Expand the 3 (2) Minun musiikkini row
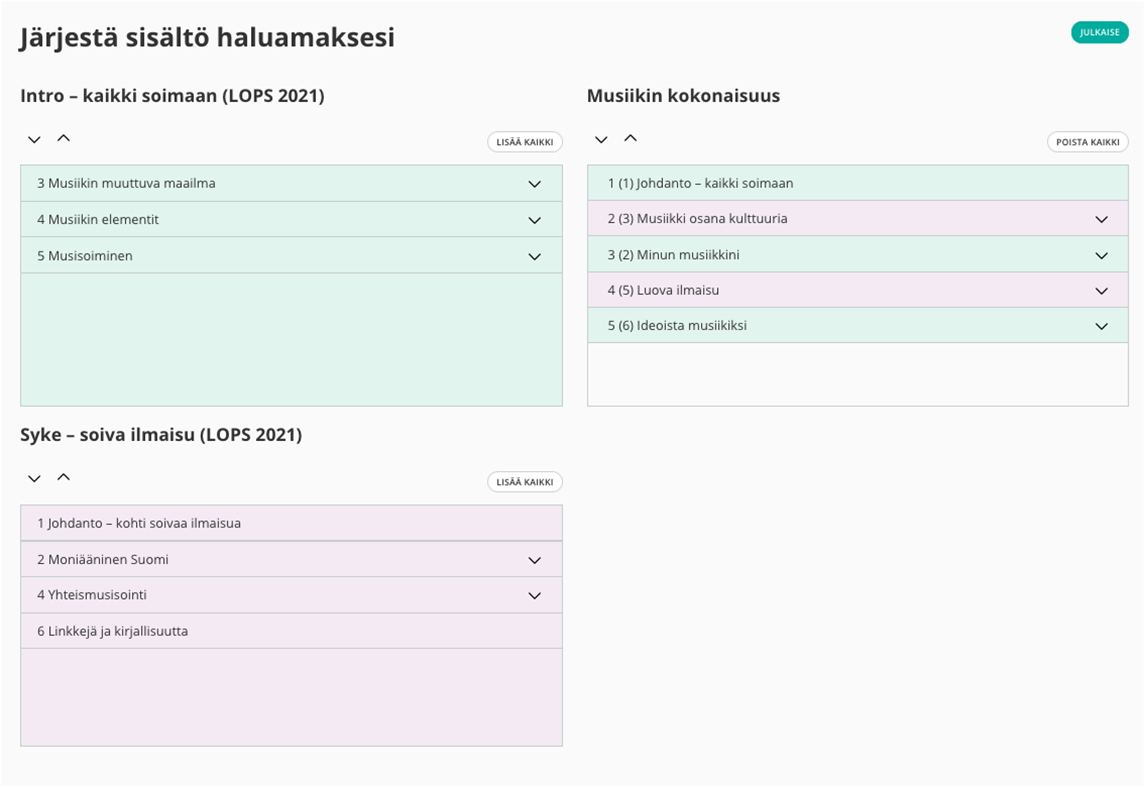The width and height of the screenshot is (1145, 787). [x=1101, y=255]
